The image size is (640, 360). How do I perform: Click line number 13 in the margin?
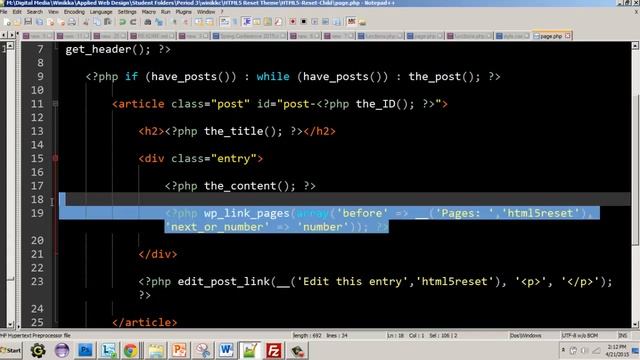tap(37, 131)
